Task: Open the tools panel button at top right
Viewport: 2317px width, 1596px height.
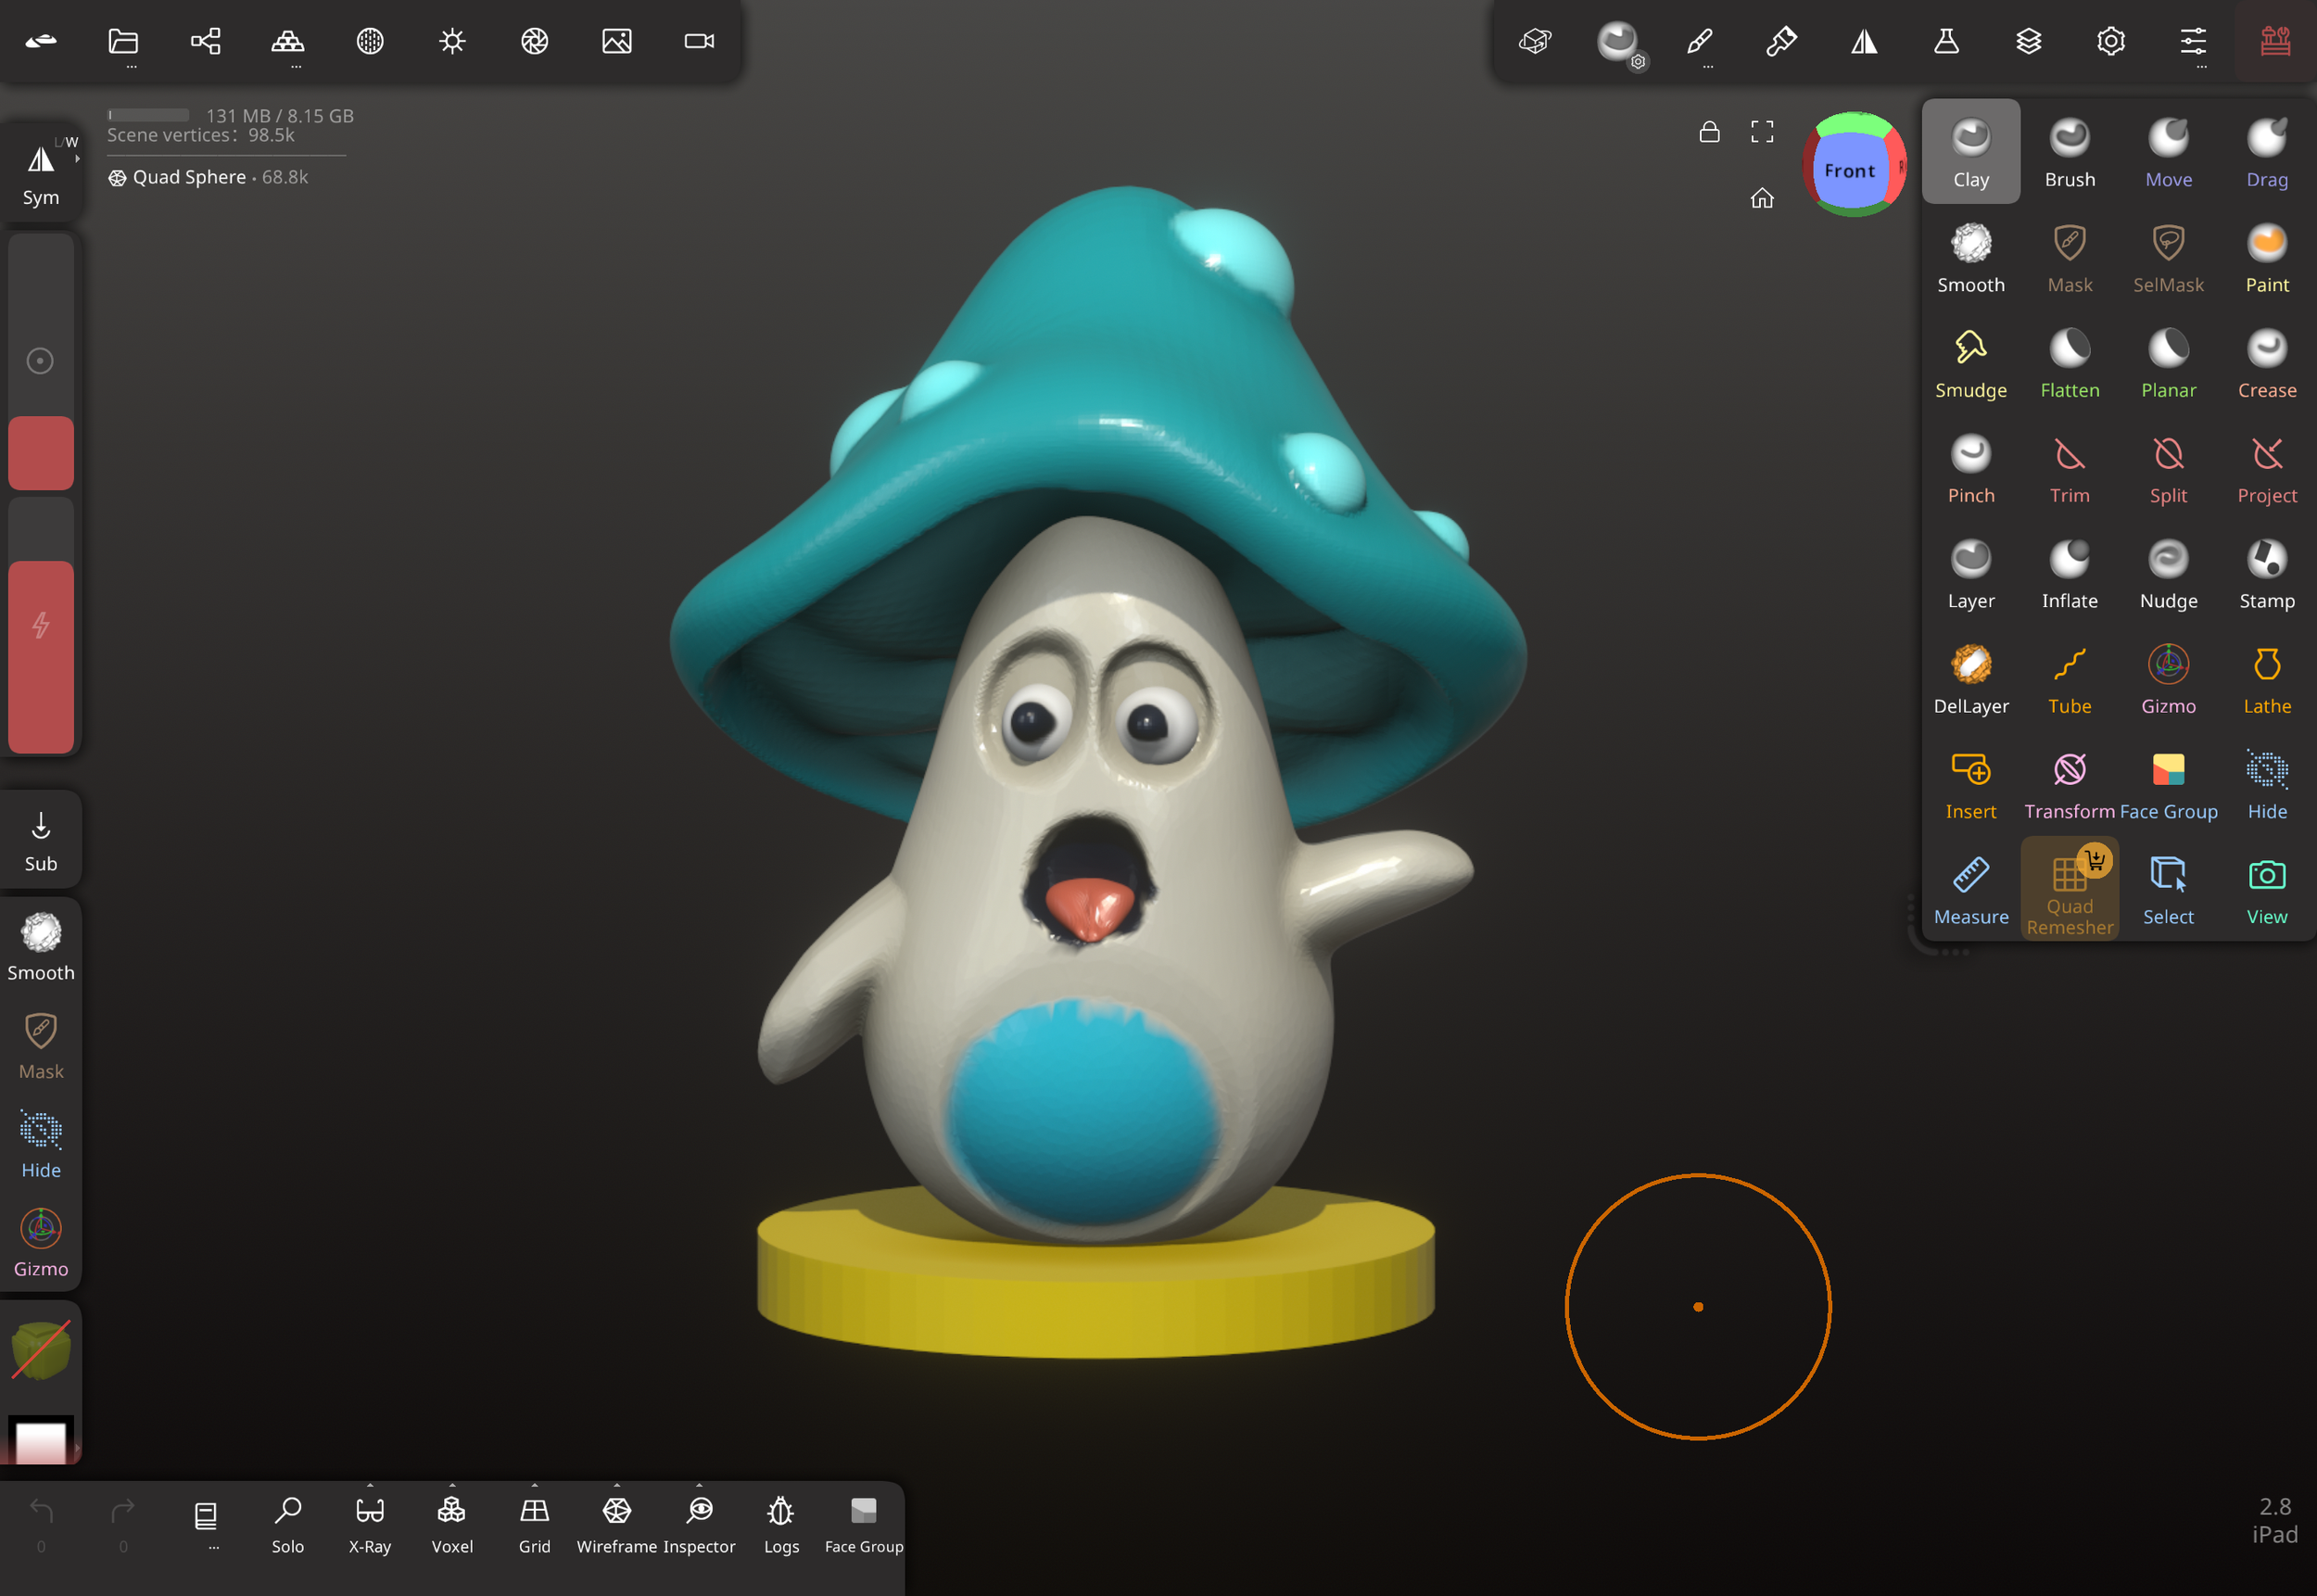Action: point(2274,42)
